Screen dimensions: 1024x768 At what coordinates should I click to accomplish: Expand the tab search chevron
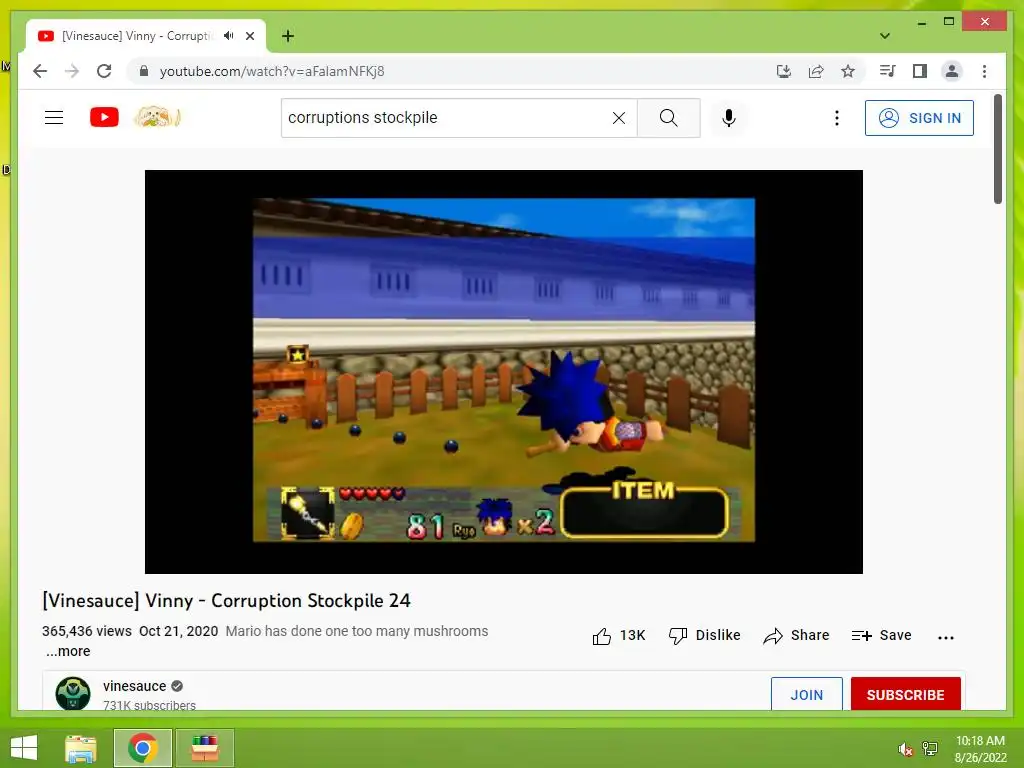tap(885, 36)
